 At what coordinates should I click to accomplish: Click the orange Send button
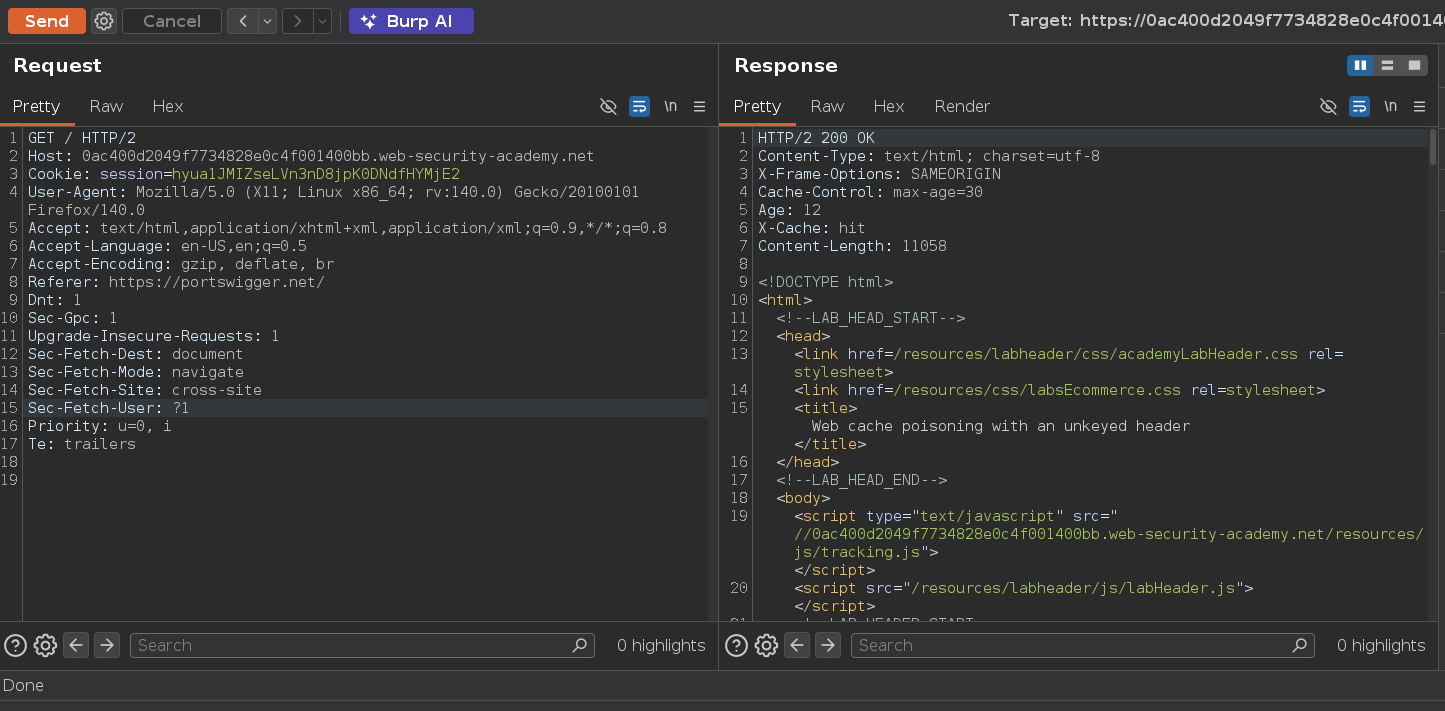coord(47,21)
